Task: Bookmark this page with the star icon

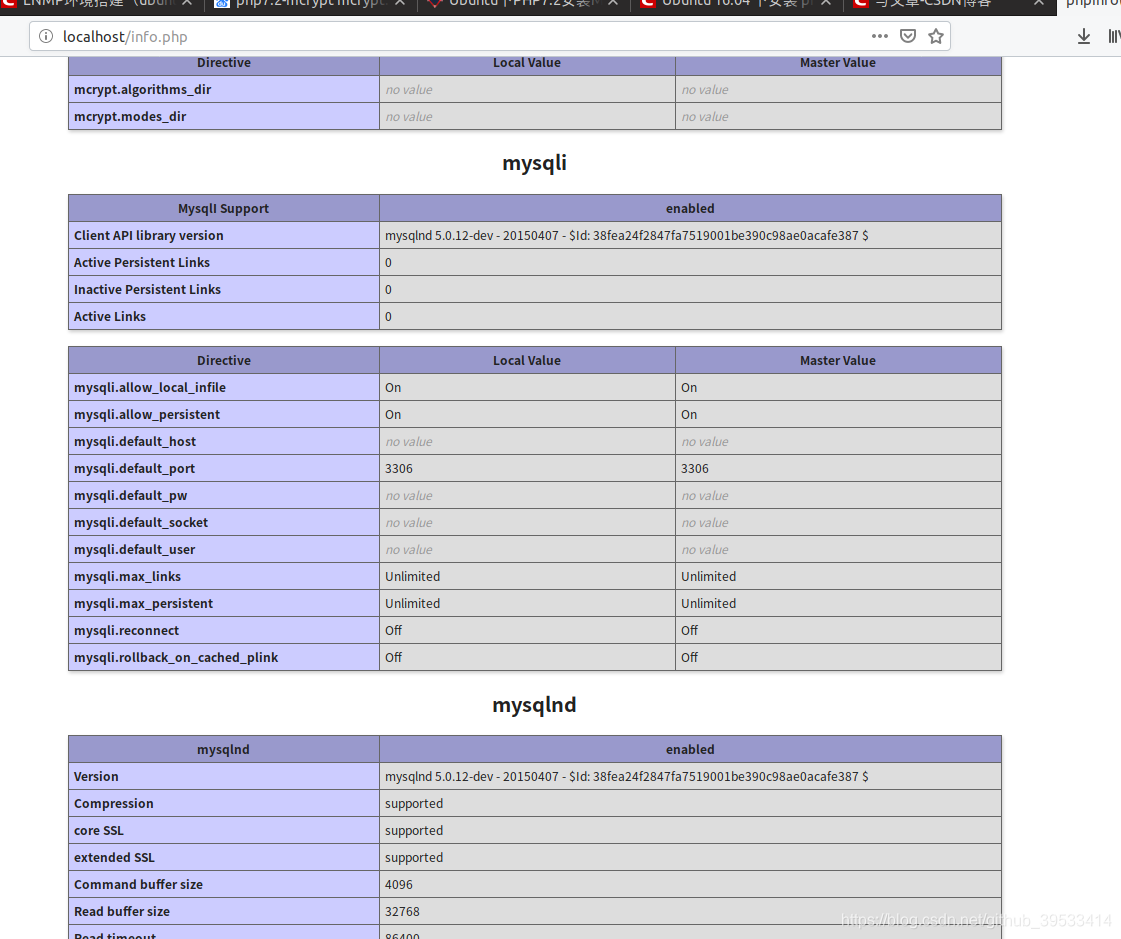Action: pyautogui.click(x=936, y=36)
